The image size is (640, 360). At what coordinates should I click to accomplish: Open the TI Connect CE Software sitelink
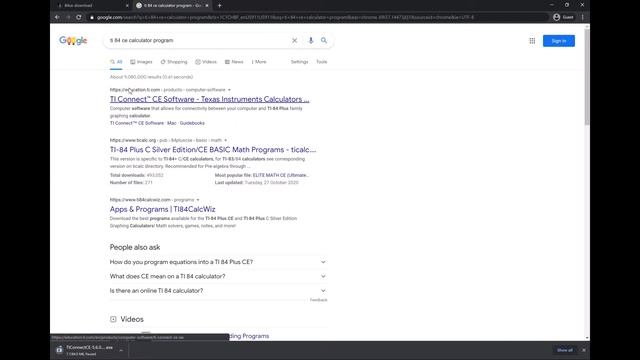(137, 123)
